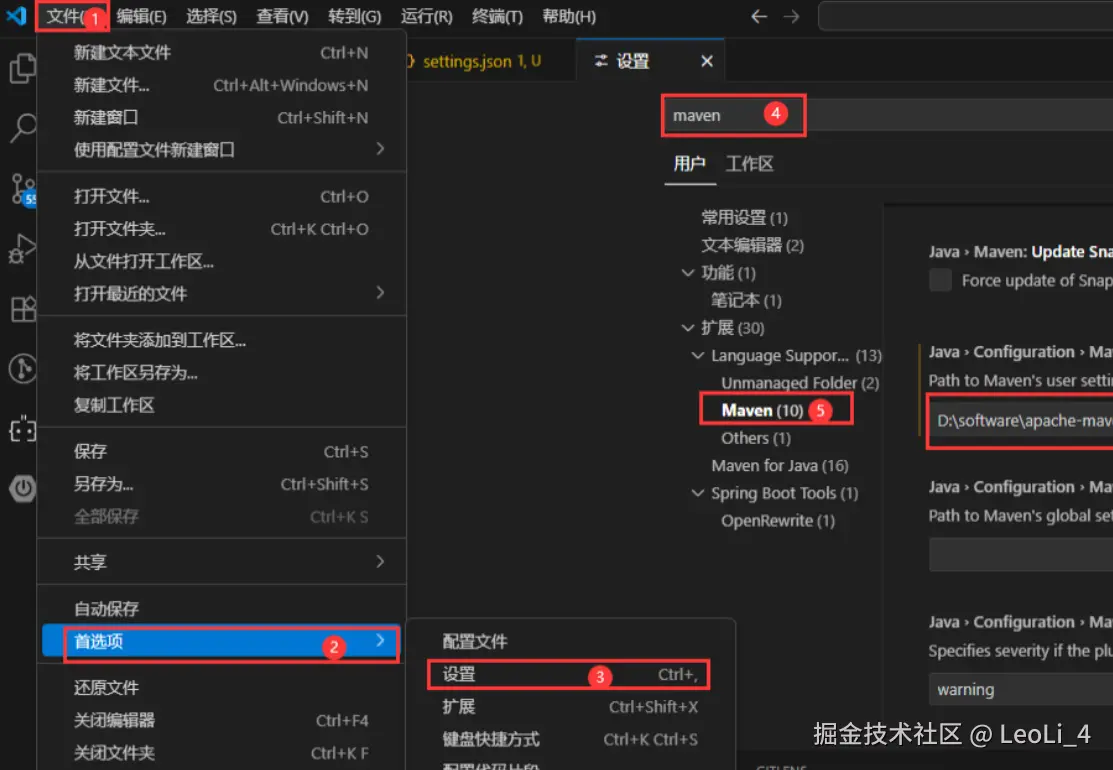The image size is (1113, 770).
Task: Choose 配置文件 in preferences submenu
Action: pos(570,642)
